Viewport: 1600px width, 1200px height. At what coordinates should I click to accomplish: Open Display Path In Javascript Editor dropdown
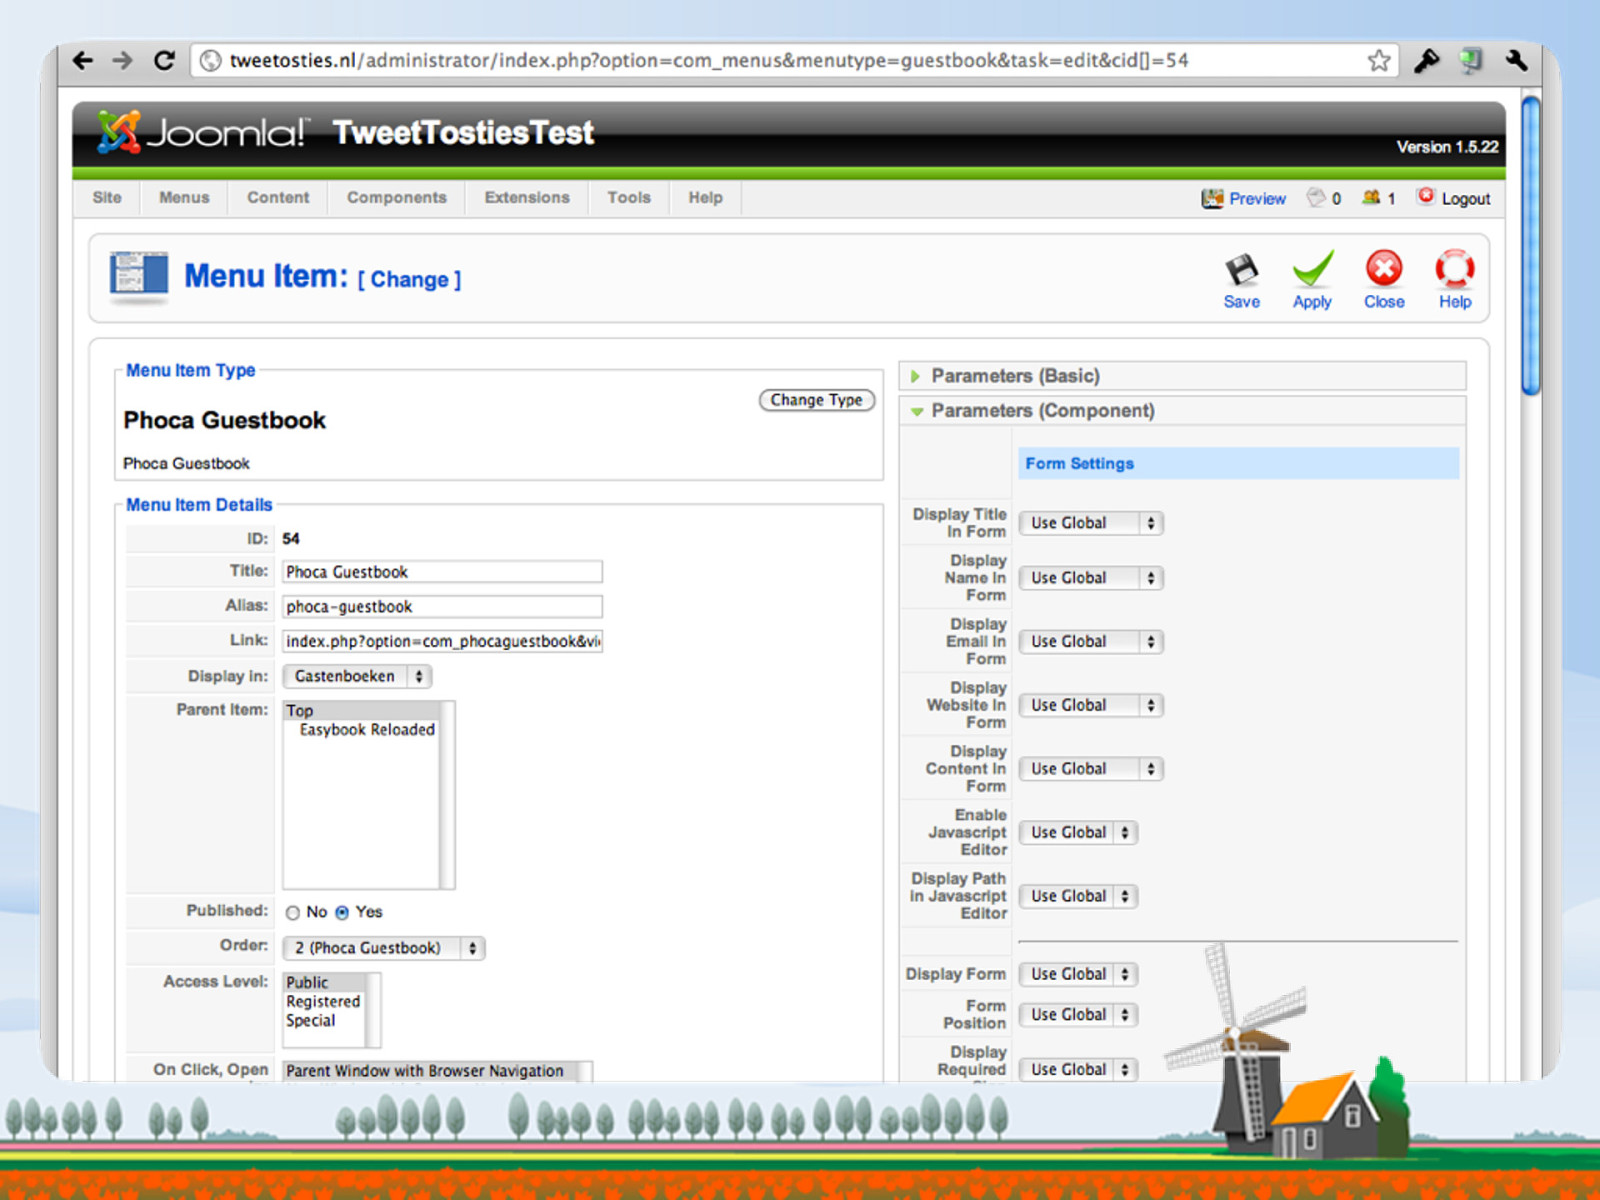coord(1078,896)
